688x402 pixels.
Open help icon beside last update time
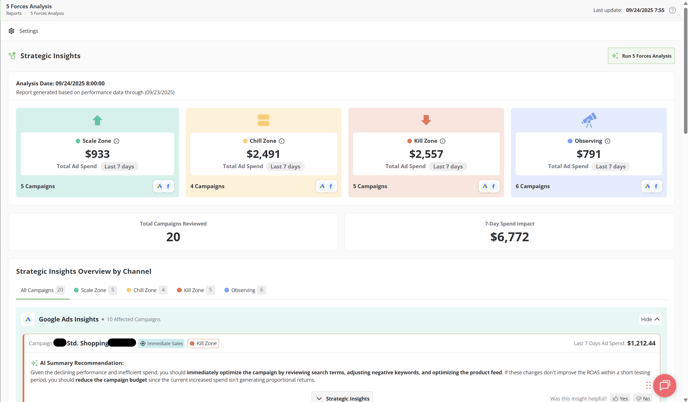(x=672, y=10)
